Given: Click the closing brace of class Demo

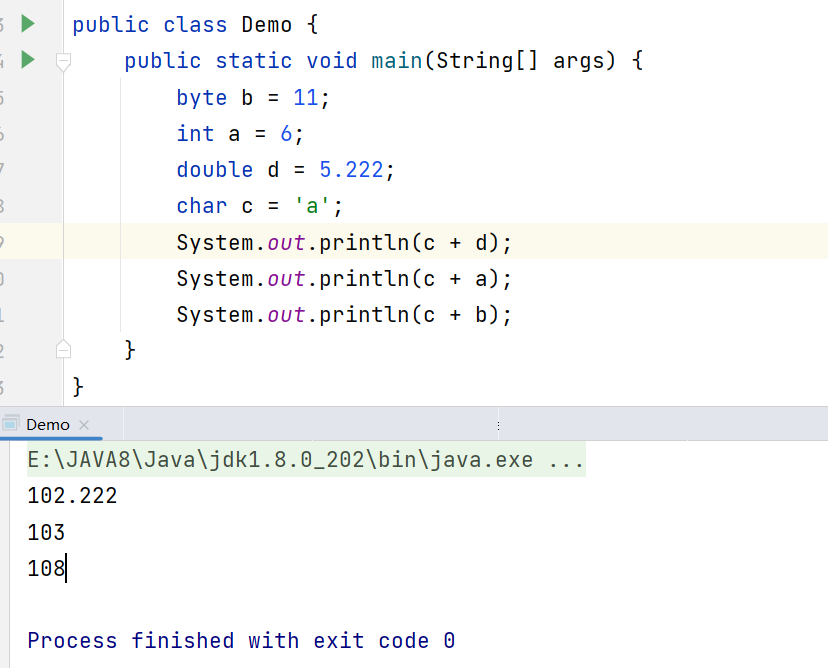Looking at the screenshot, I should coord(78,387).
